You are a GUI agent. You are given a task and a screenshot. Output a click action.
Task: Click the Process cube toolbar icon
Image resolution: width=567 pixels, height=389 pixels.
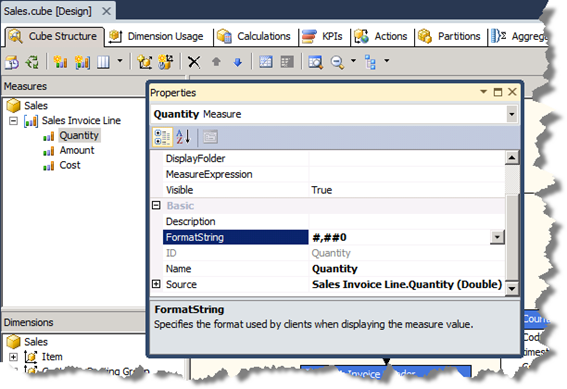click(12, 62)
